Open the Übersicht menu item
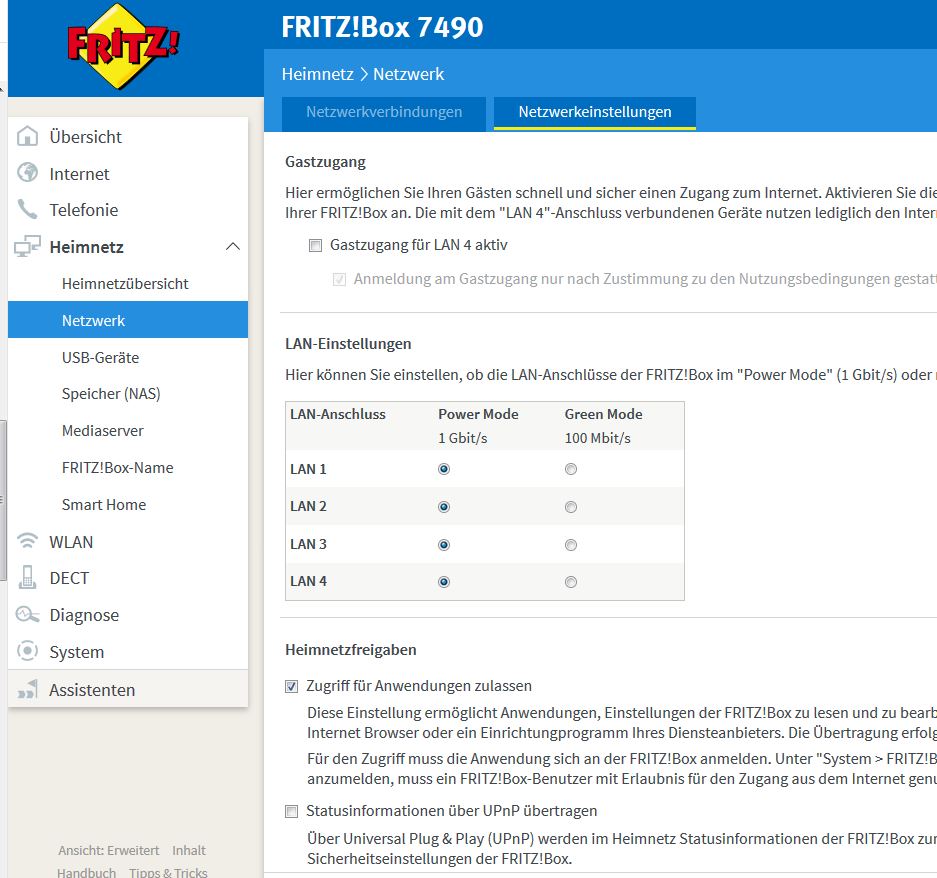 pyautogui.click(x=128, y=136)
